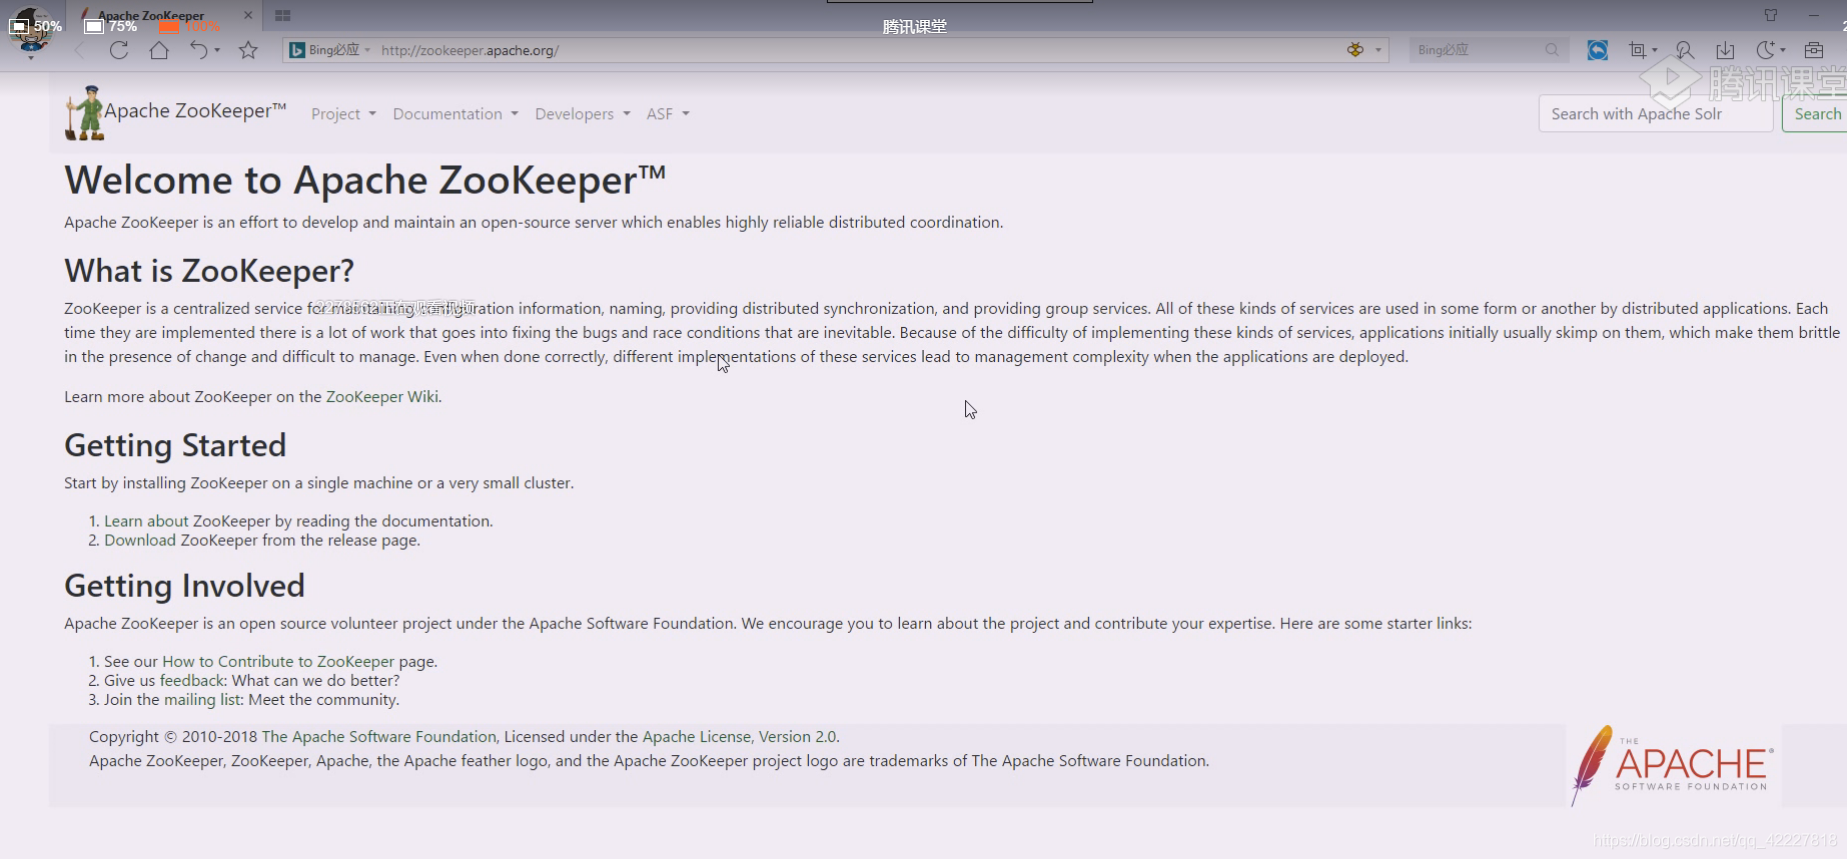
Task: Click the blue restore arrow extension icon
Action: [x=1597, y=50]
